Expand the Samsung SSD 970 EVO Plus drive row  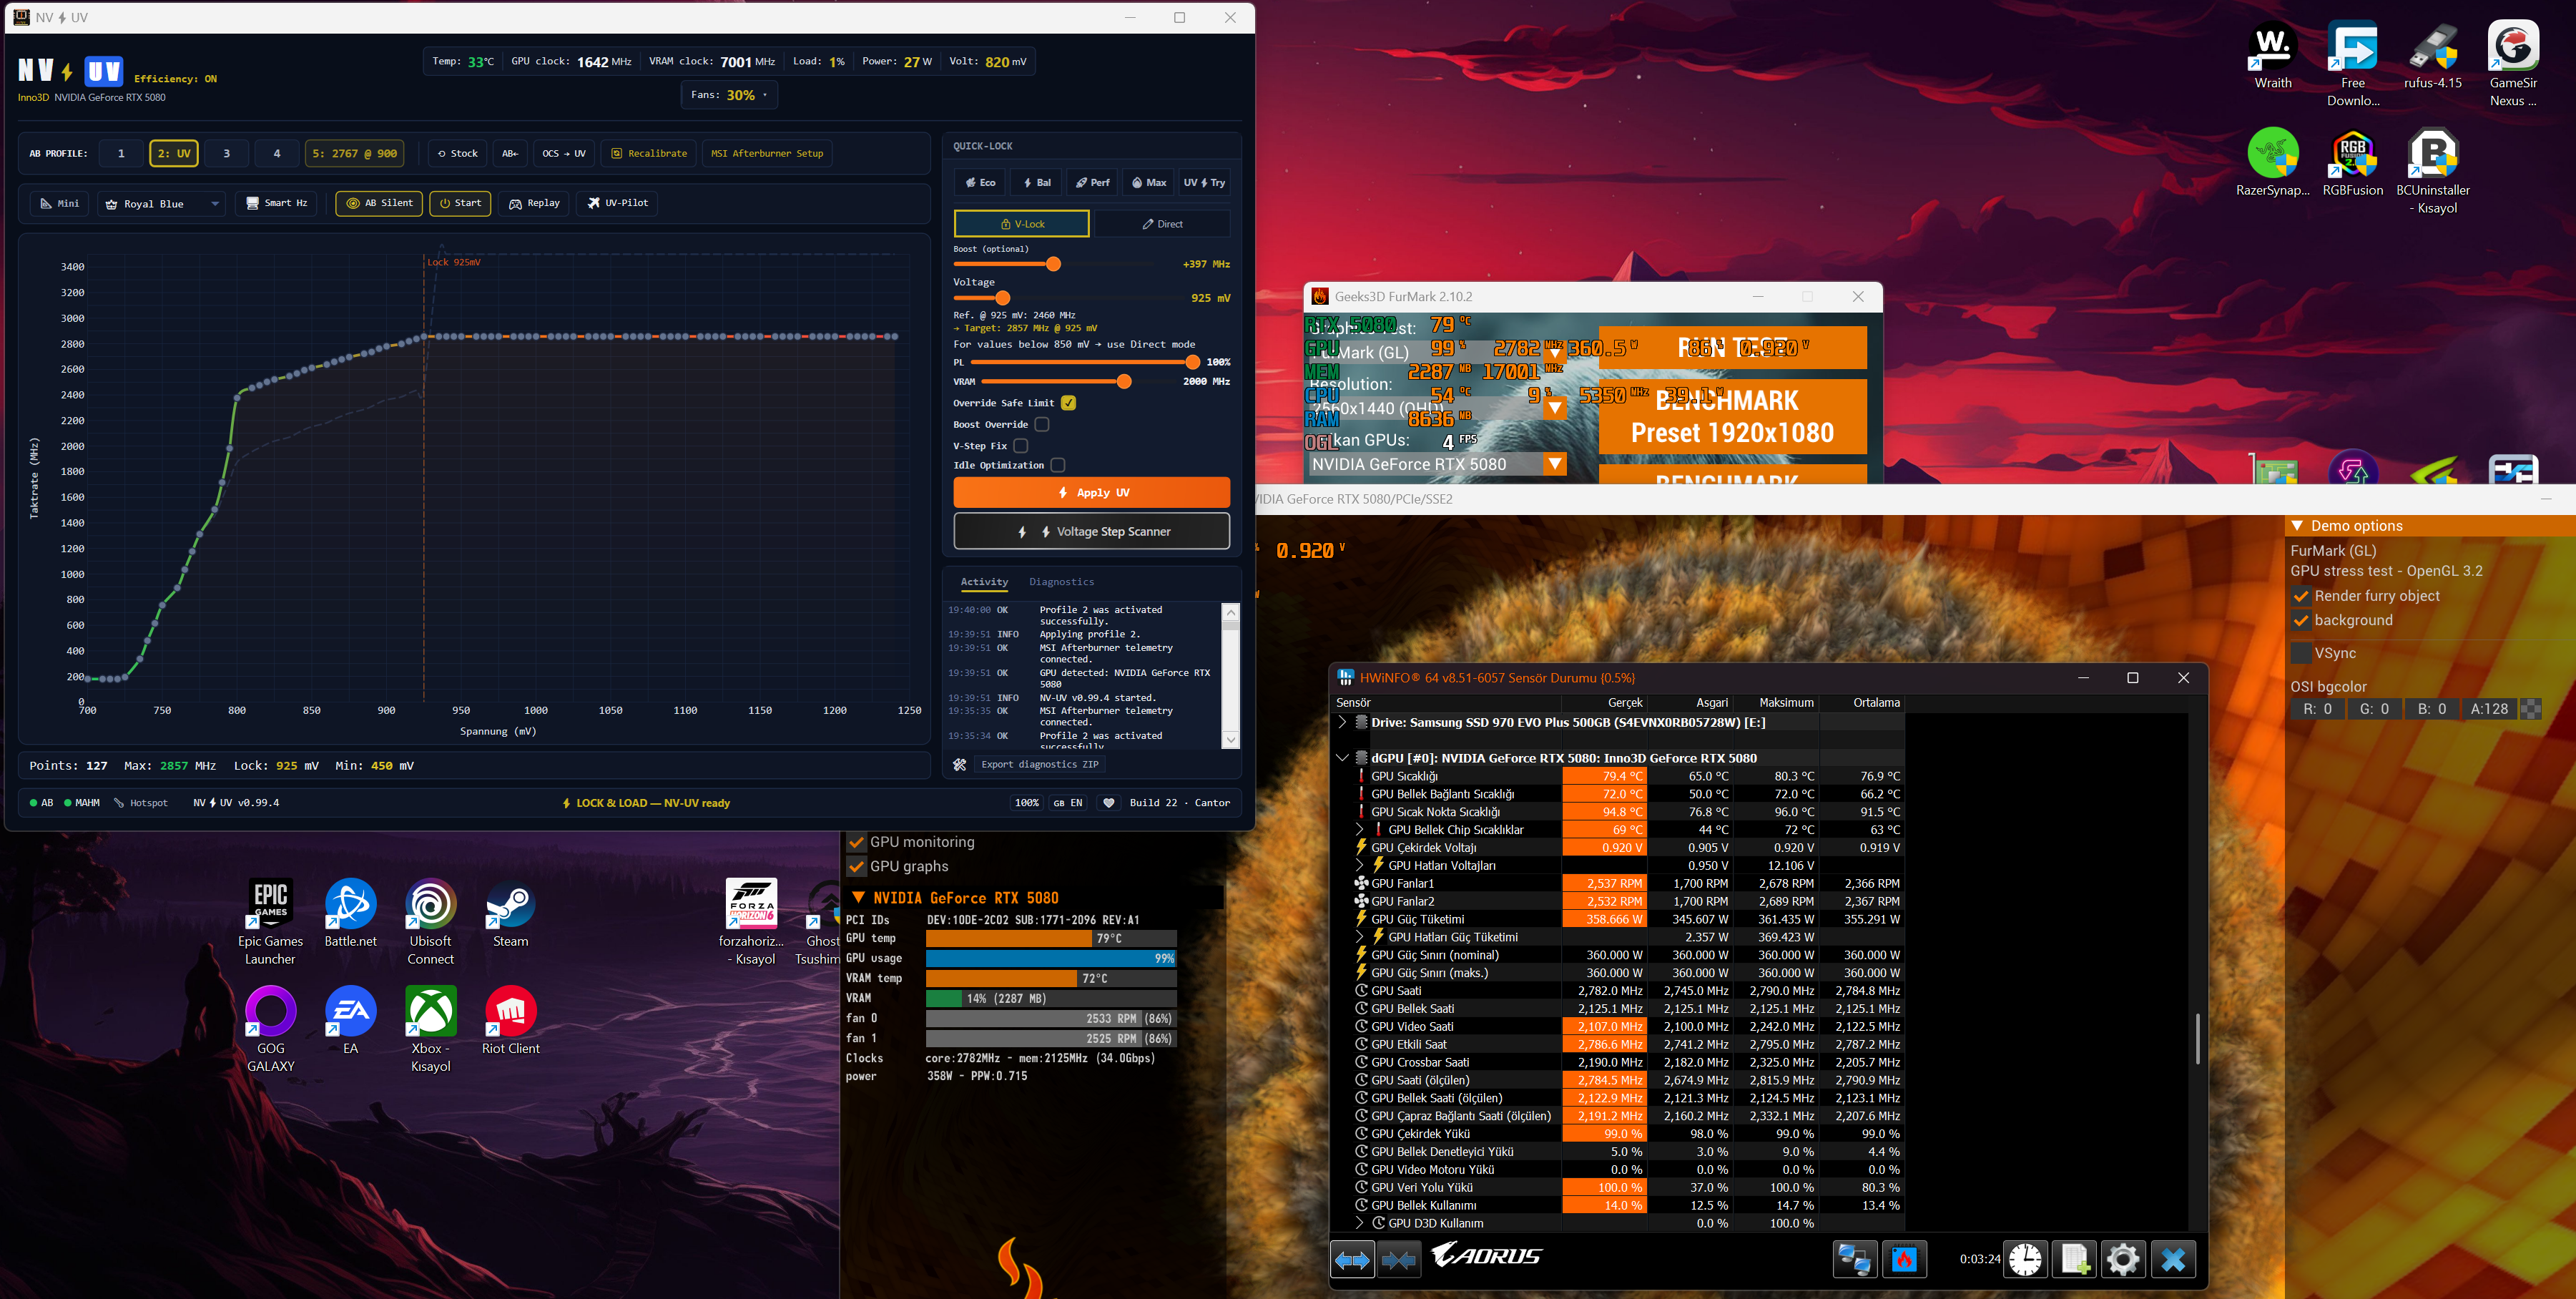1342,722
